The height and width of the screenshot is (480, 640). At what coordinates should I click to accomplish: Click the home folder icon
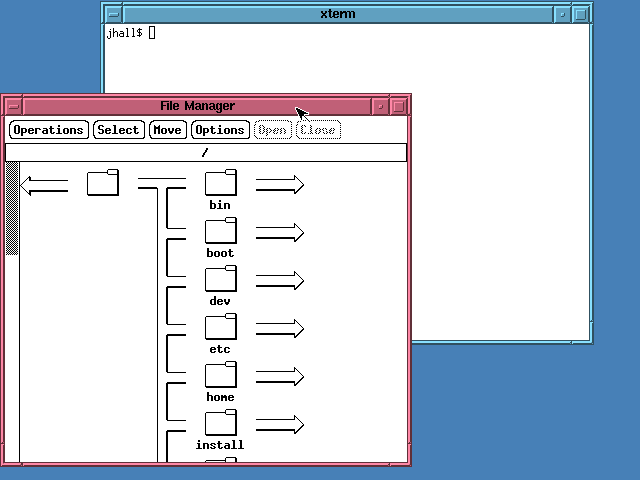220,375
